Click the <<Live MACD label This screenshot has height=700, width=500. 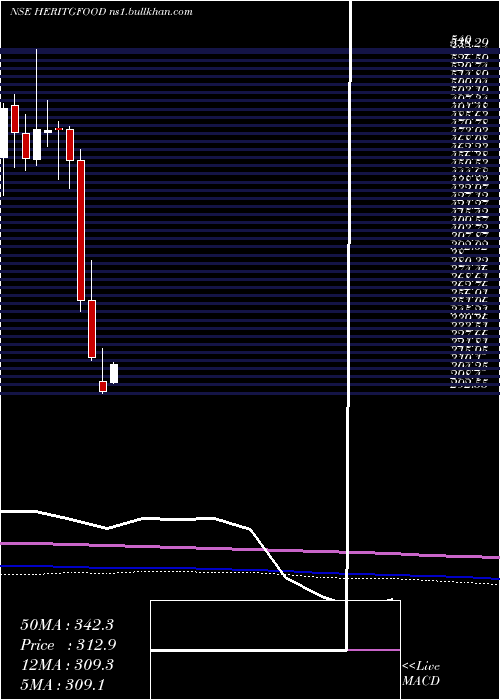point(421,674)
